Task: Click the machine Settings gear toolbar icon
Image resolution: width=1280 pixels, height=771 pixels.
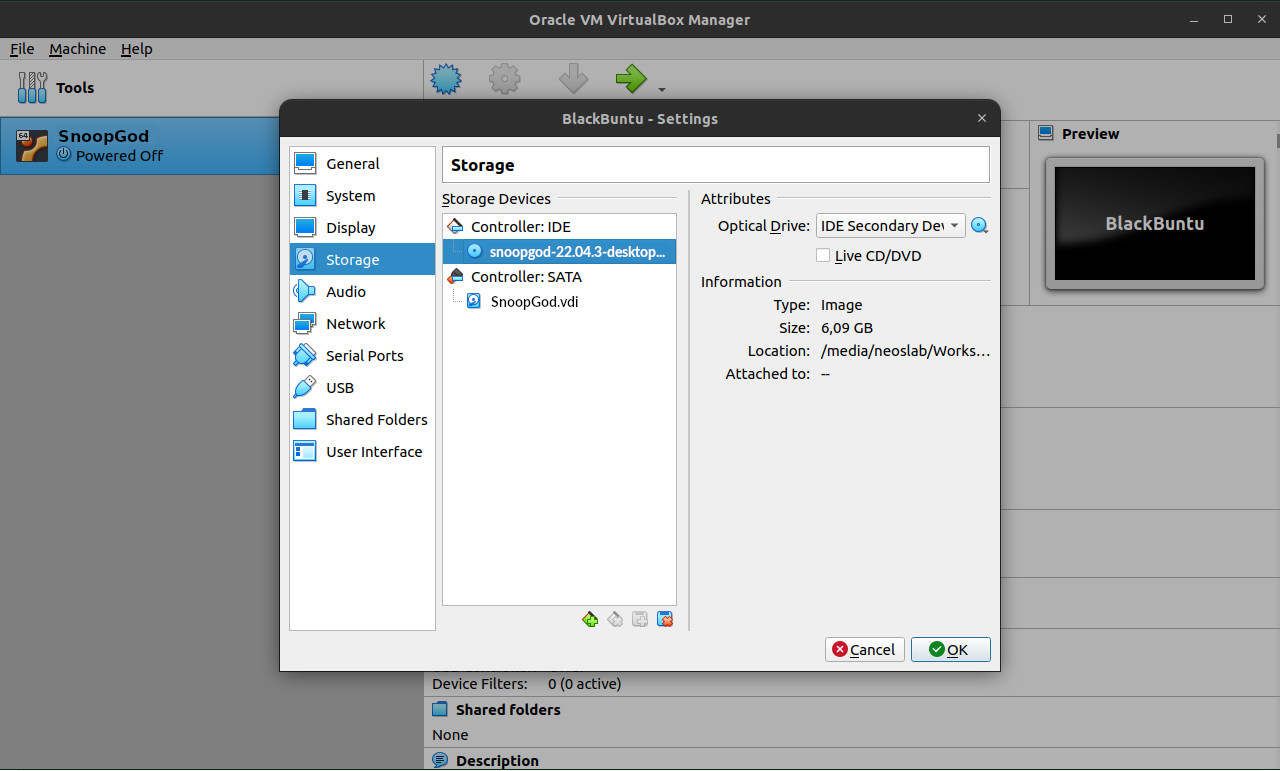Action: click(505, 79)
